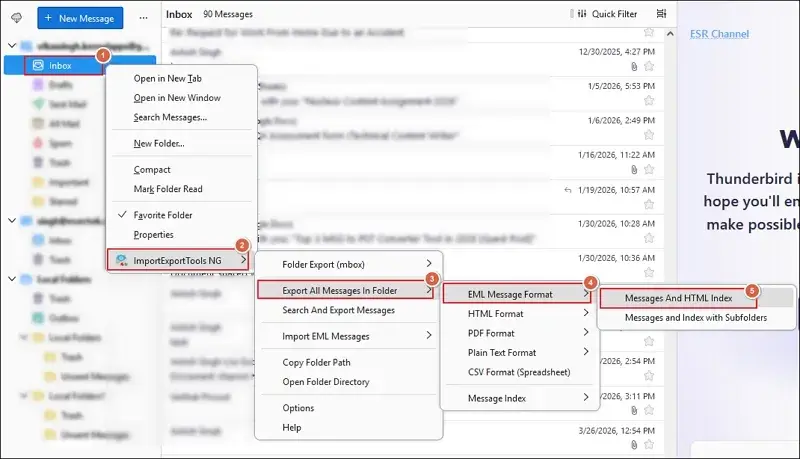Expand the Import EML Messages submenu arrow
The image size is (800, 459).
pyautogui.click(x=429, y=336)
